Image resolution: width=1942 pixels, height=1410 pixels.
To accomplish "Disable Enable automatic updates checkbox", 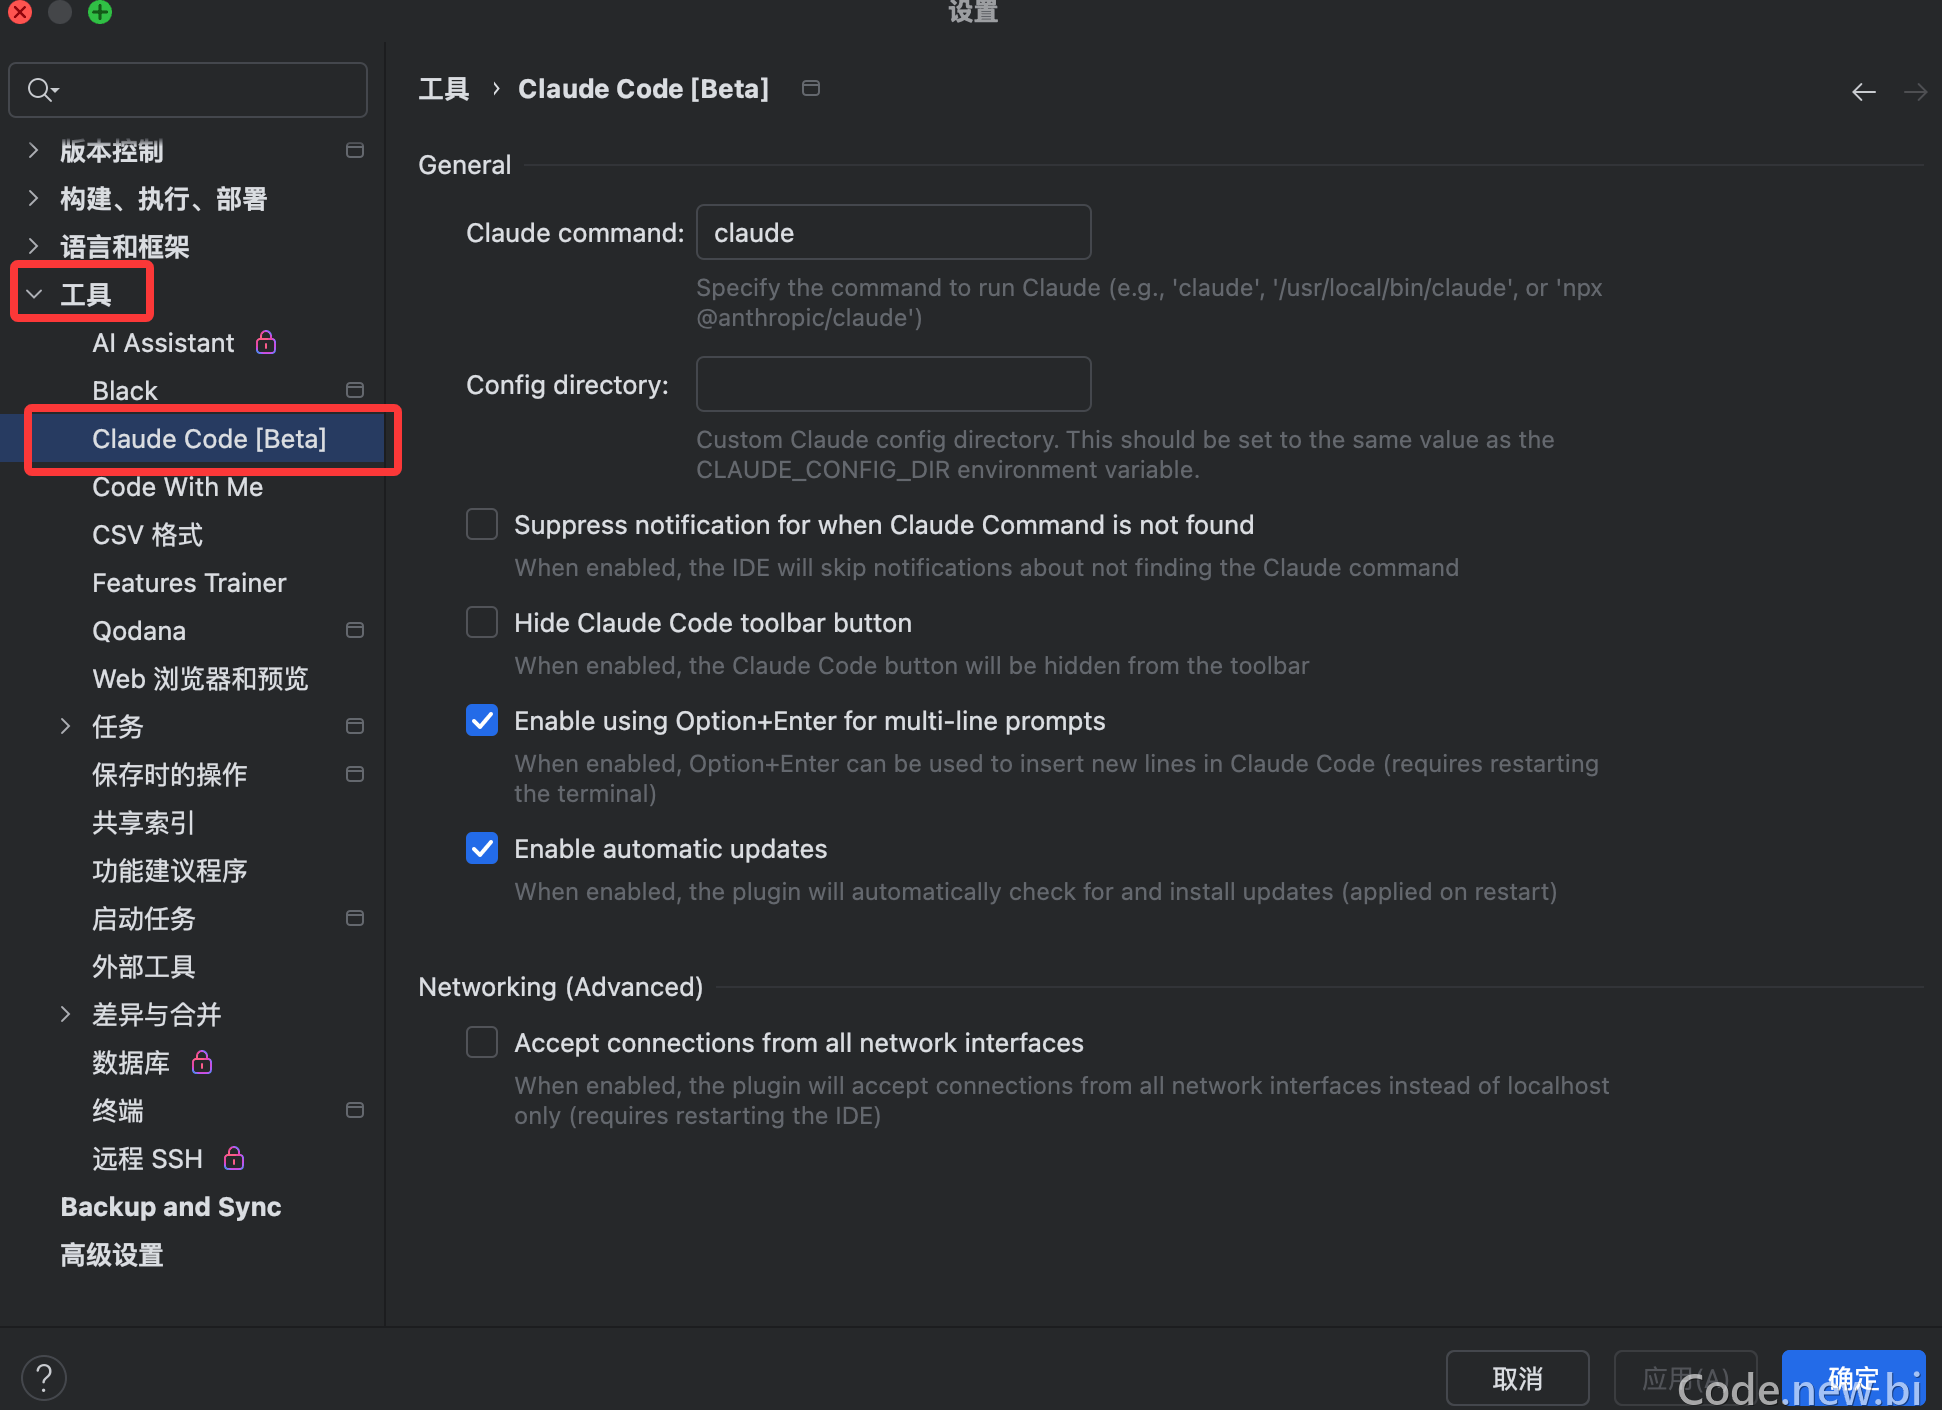I will pyautogui.click(x=482, y=848).
